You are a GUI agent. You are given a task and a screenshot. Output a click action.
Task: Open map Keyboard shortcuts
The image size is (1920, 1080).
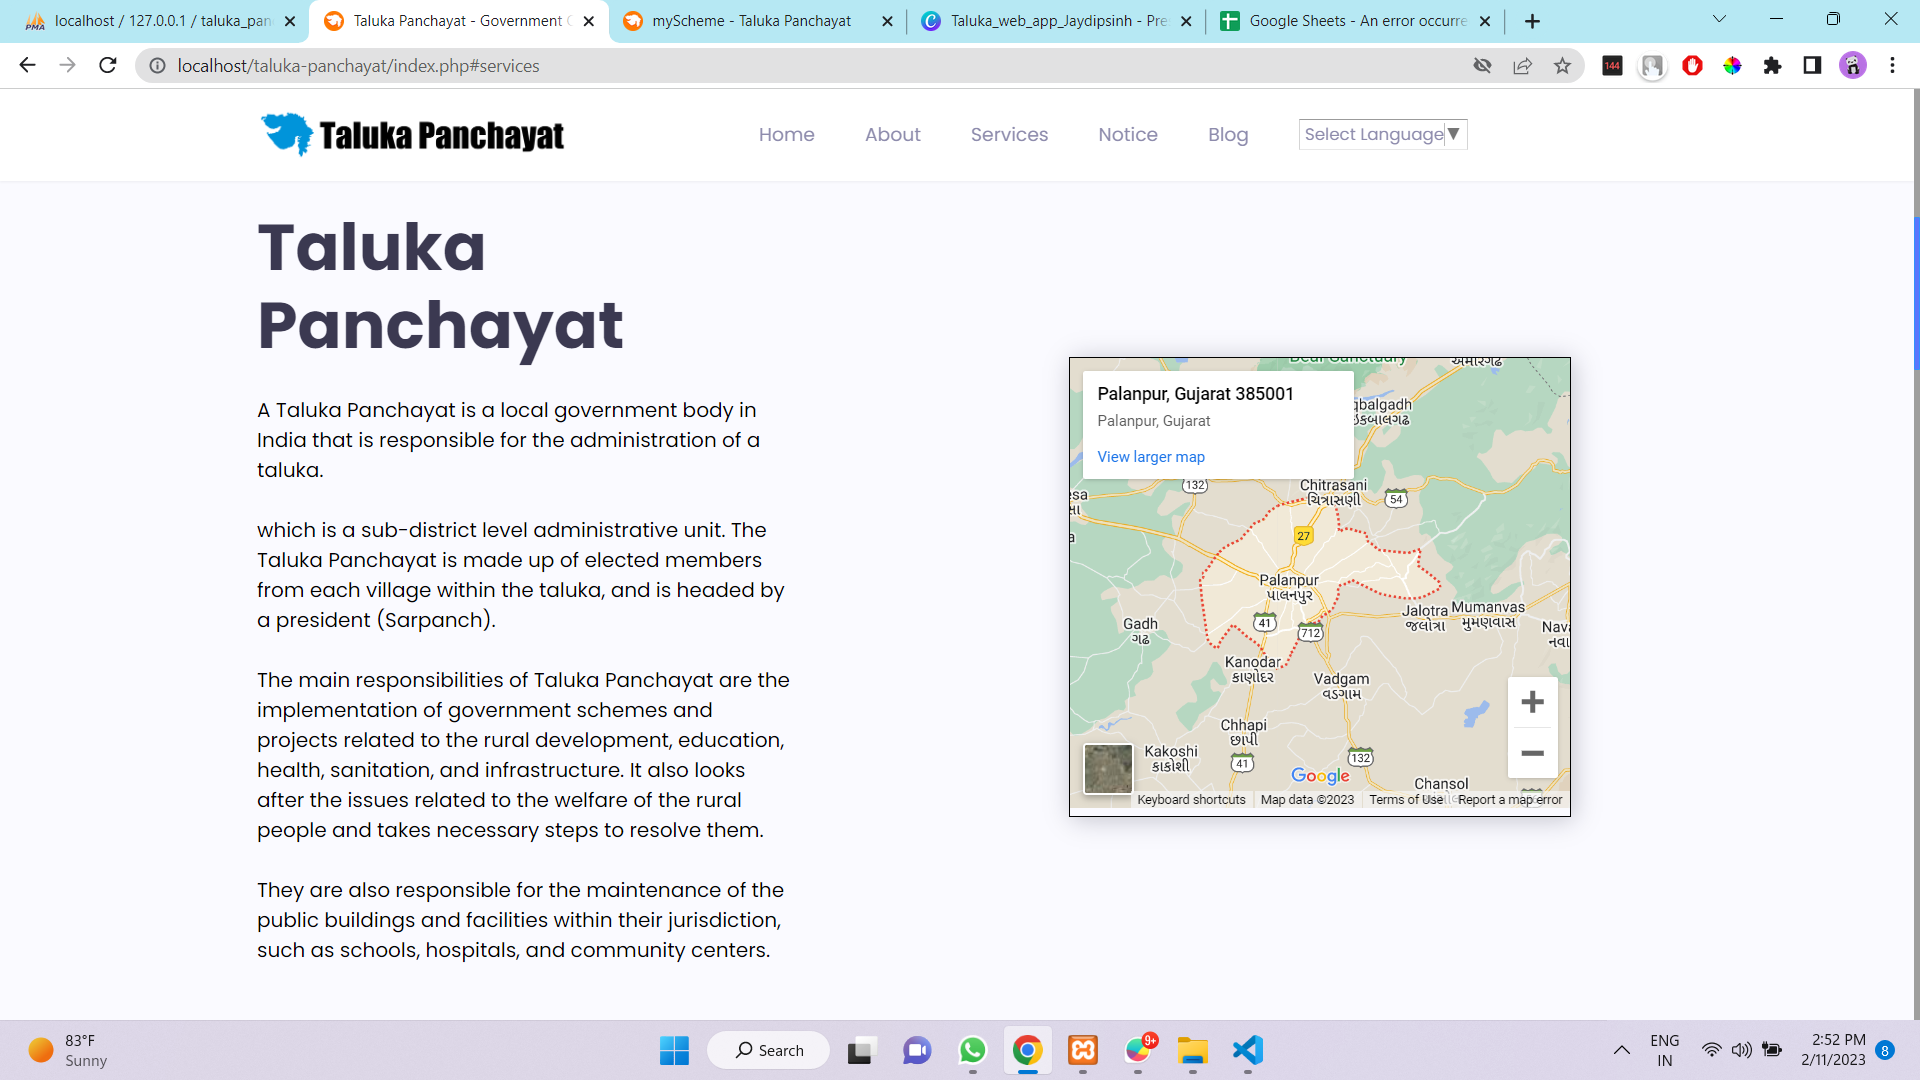point(1191,800)
